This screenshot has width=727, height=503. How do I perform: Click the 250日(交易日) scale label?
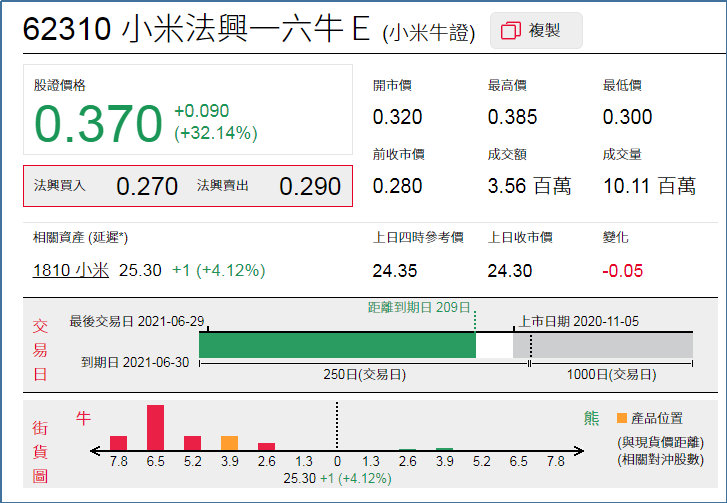(x=364, y=375)
